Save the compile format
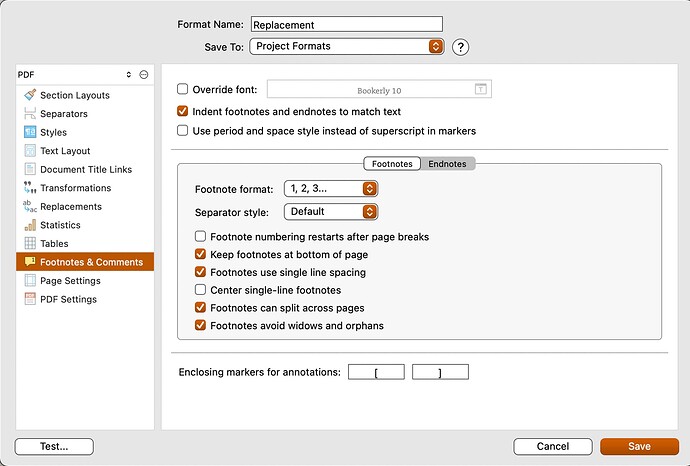 point(639,446)
